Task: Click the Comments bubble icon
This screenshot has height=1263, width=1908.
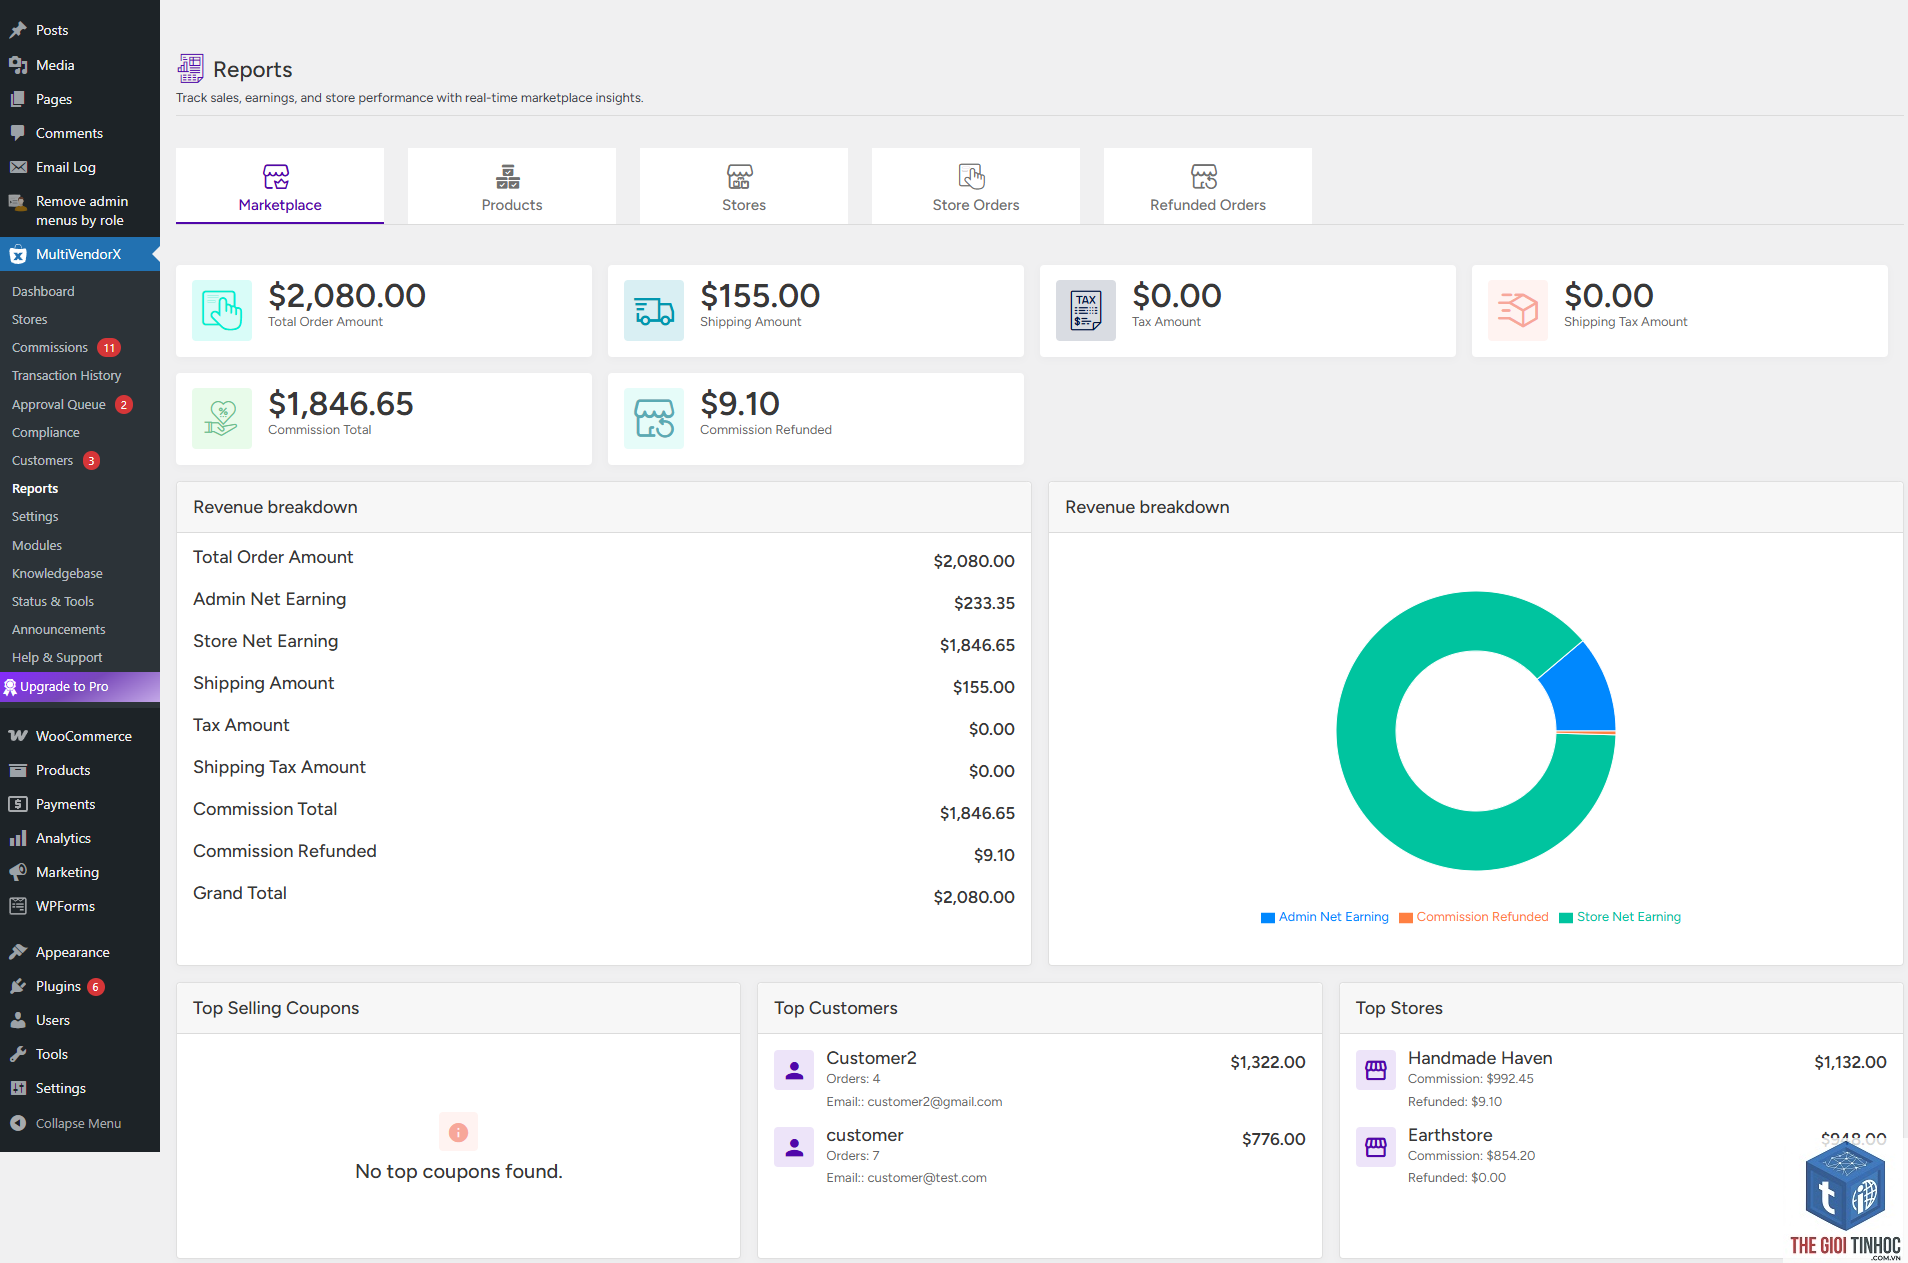Action: [x=18, y=133]
